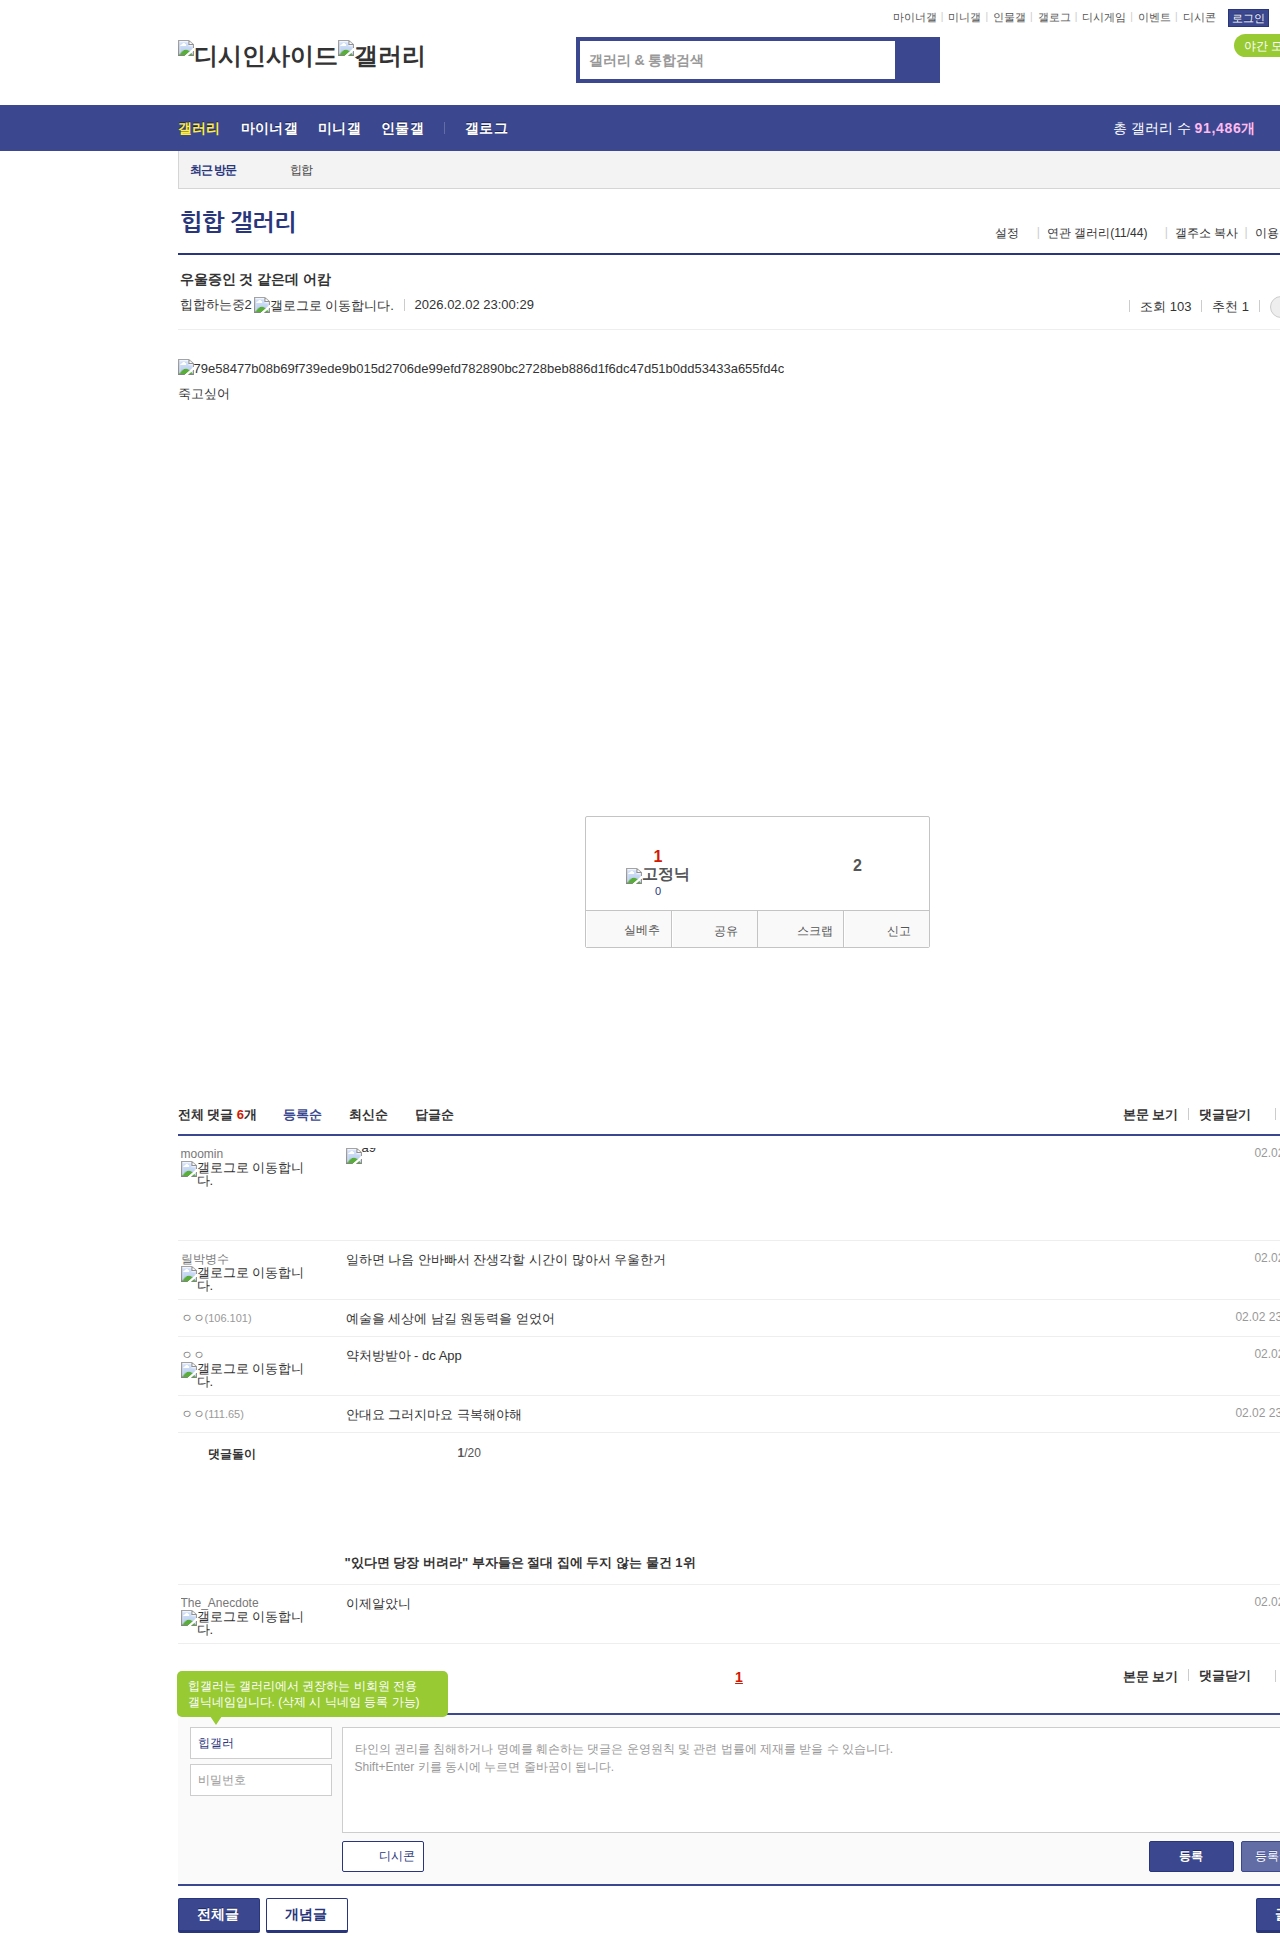
Task: Select 마이너갤 tab in blue navigation bar
Action: (269, 129)
